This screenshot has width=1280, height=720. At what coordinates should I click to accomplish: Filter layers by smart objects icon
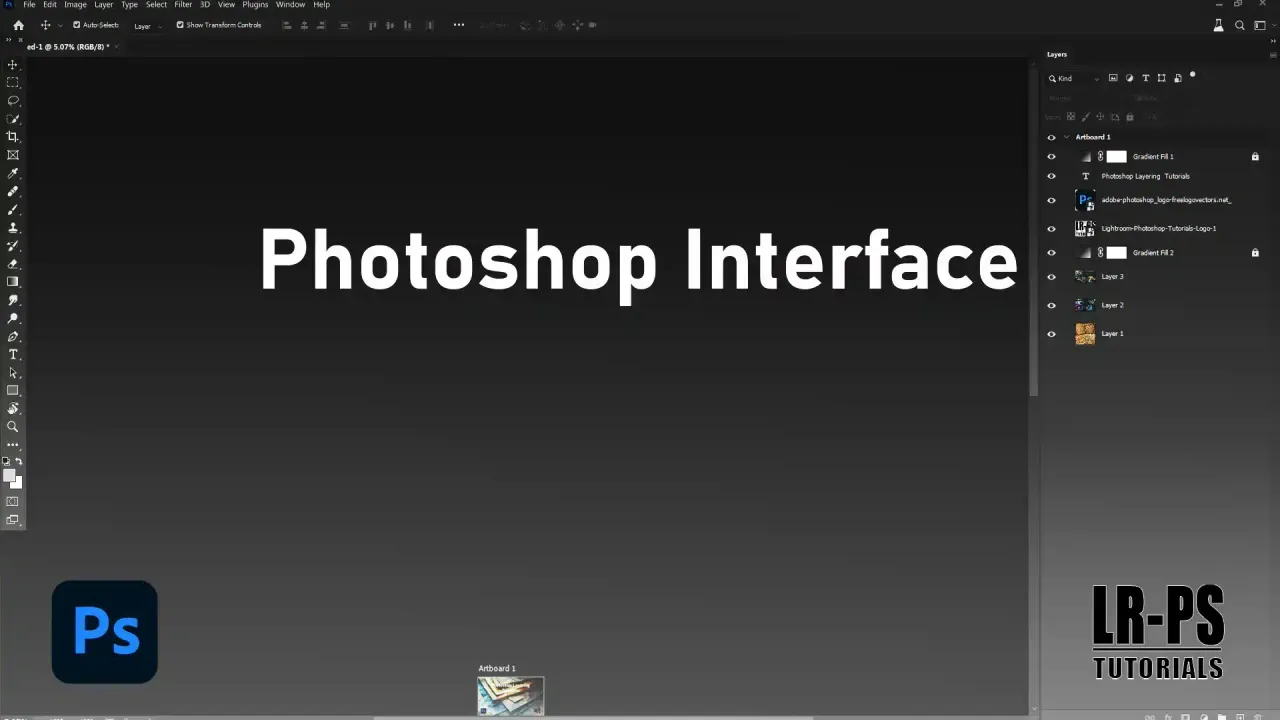click(x=1178, y=78)
